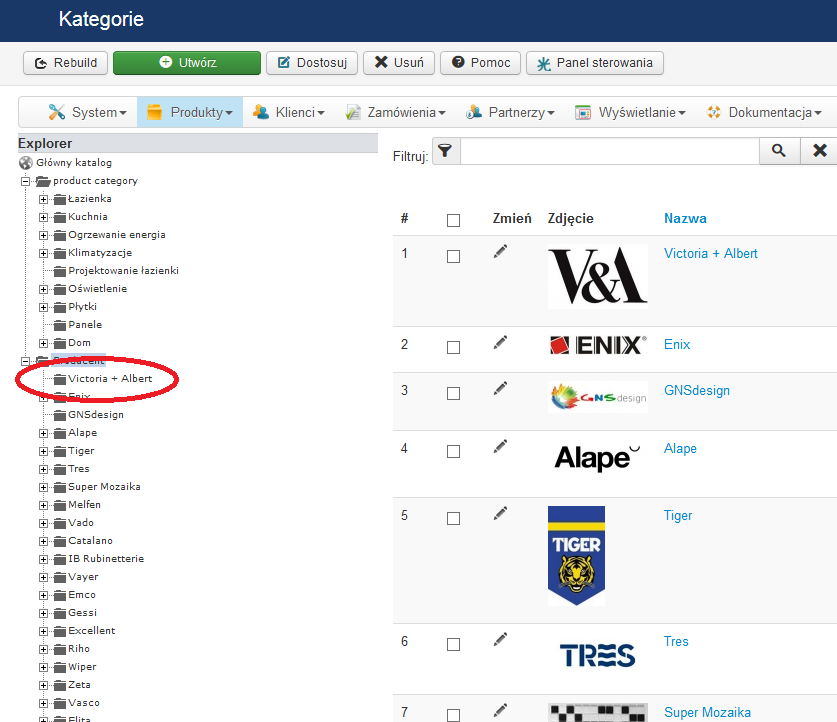This screenshot has height=722, width=837.
Task: Open the Dokumentacja menu
Action: coord(764,112)
